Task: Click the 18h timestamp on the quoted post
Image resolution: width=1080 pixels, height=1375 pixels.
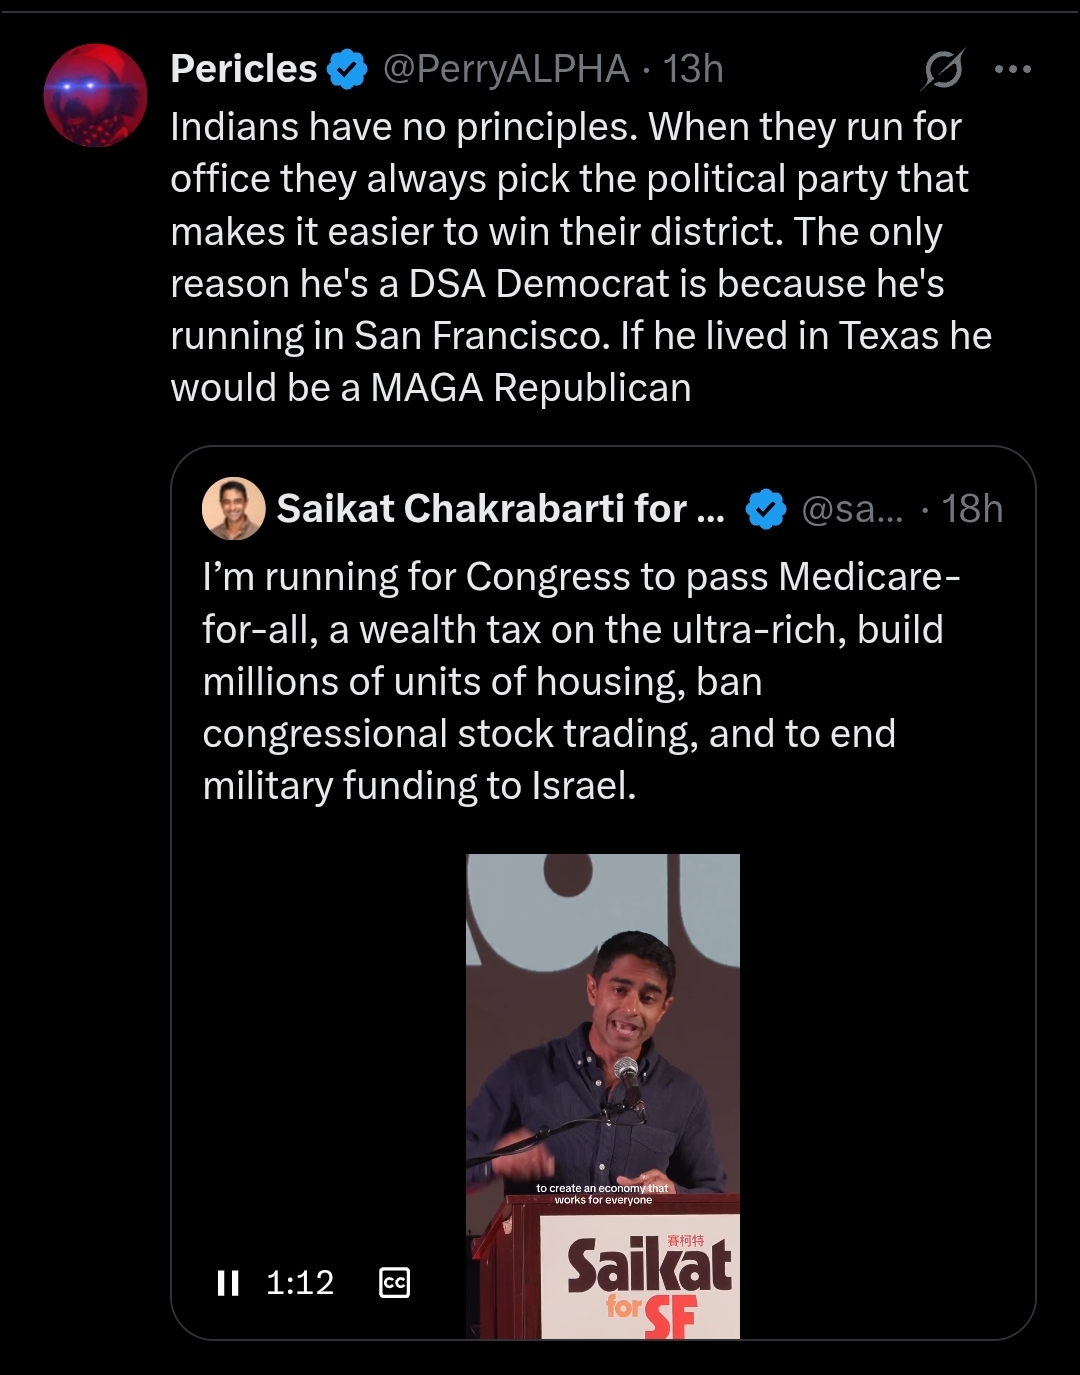Action: coord(972,509)
